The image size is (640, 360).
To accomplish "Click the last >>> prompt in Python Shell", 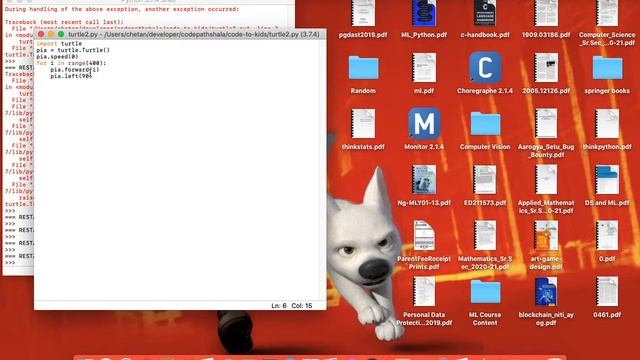I will pyautogui.click(x=10, y=263).
